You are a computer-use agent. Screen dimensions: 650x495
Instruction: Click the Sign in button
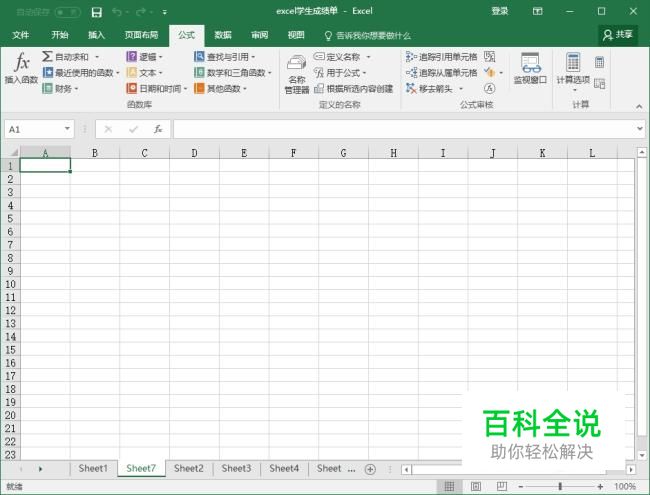(x=500, y=12)
